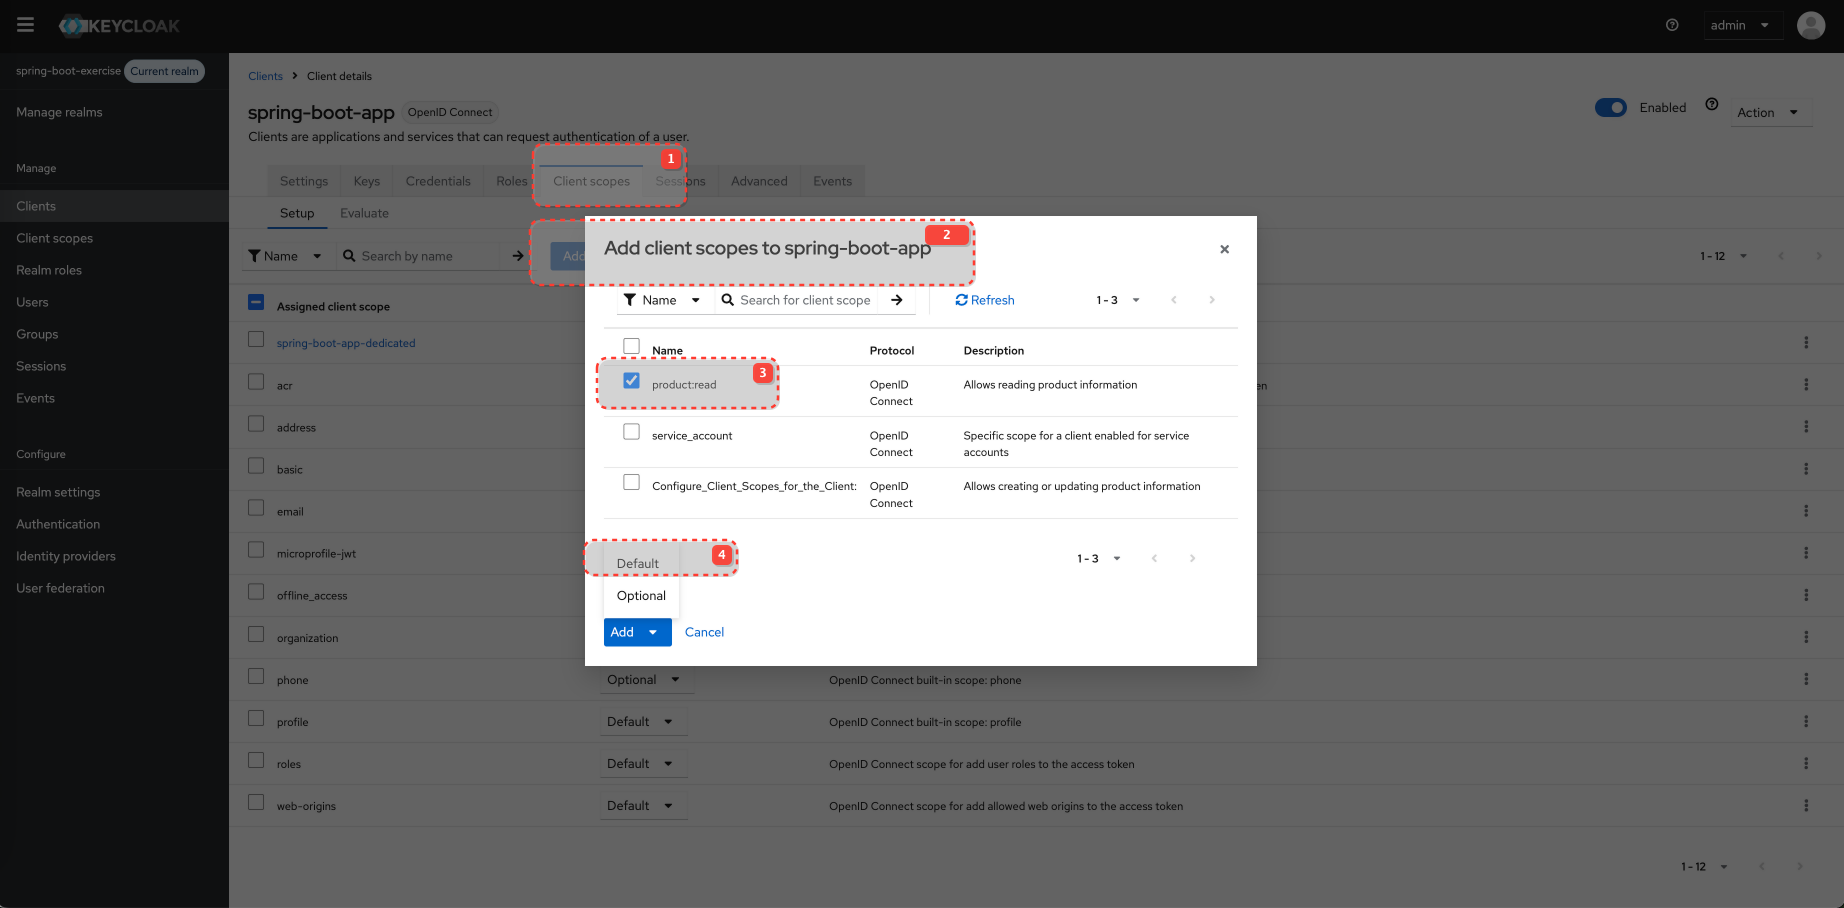Viewport: 1844px width, 908px height.
Task: Click the Name filter funnel icon
Action: [630, 300]
